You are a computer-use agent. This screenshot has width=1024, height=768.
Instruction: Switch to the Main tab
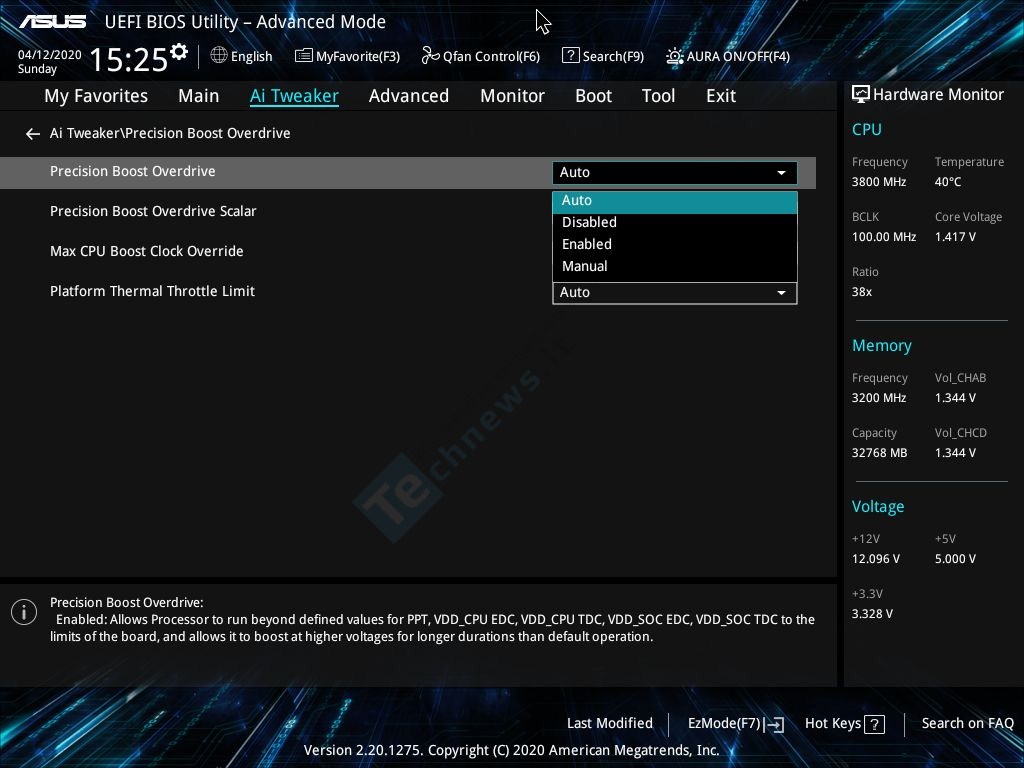pos(199,96)
